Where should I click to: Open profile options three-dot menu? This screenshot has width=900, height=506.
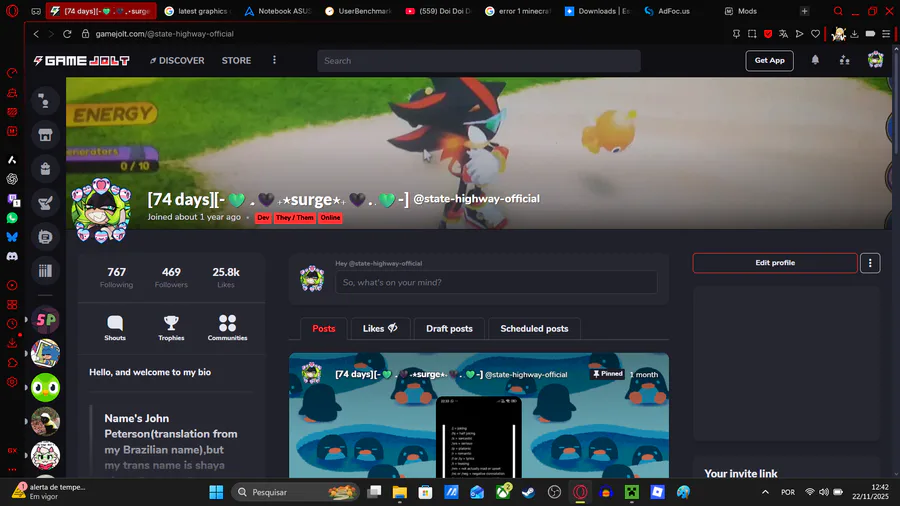click(870, 263)
